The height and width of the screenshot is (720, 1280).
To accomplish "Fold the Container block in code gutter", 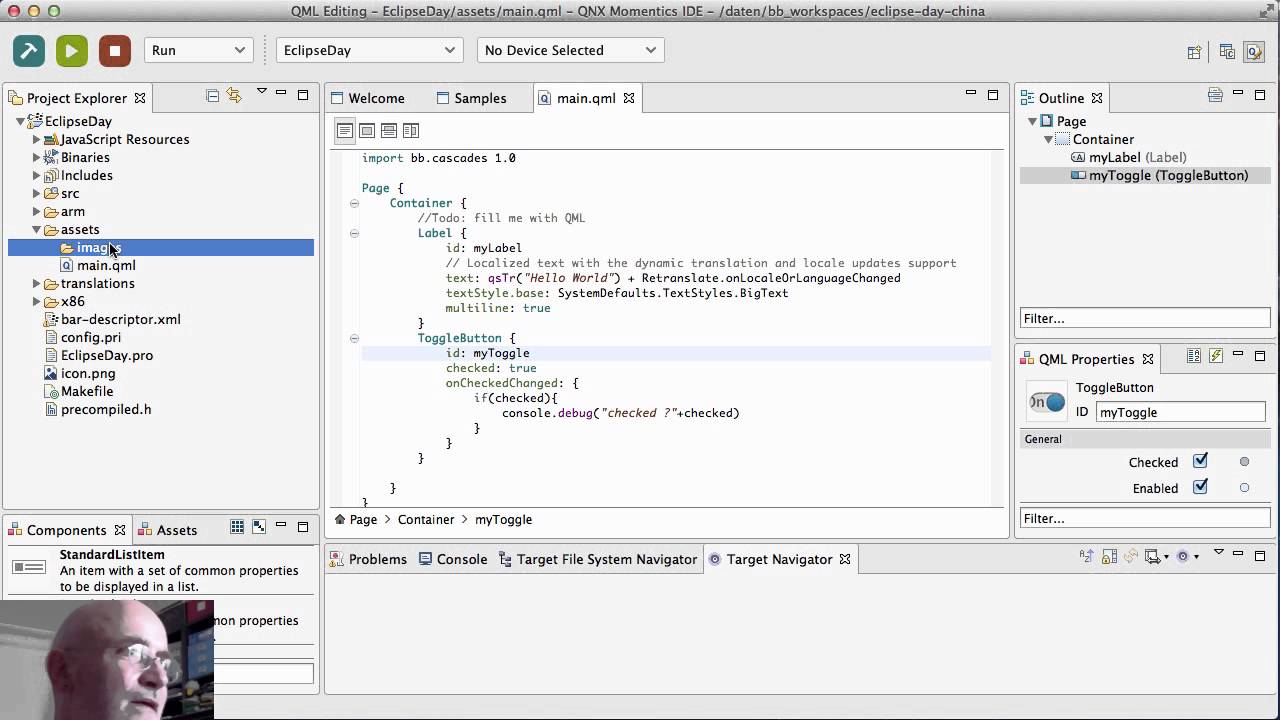I will tap(354, 203).
